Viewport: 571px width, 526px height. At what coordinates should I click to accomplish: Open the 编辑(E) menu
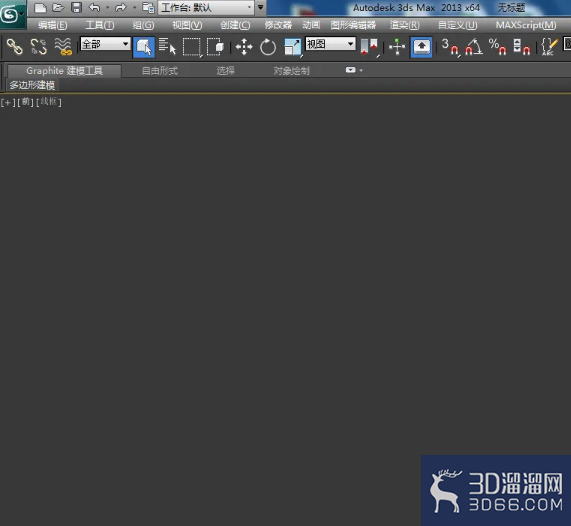(53, 25)
